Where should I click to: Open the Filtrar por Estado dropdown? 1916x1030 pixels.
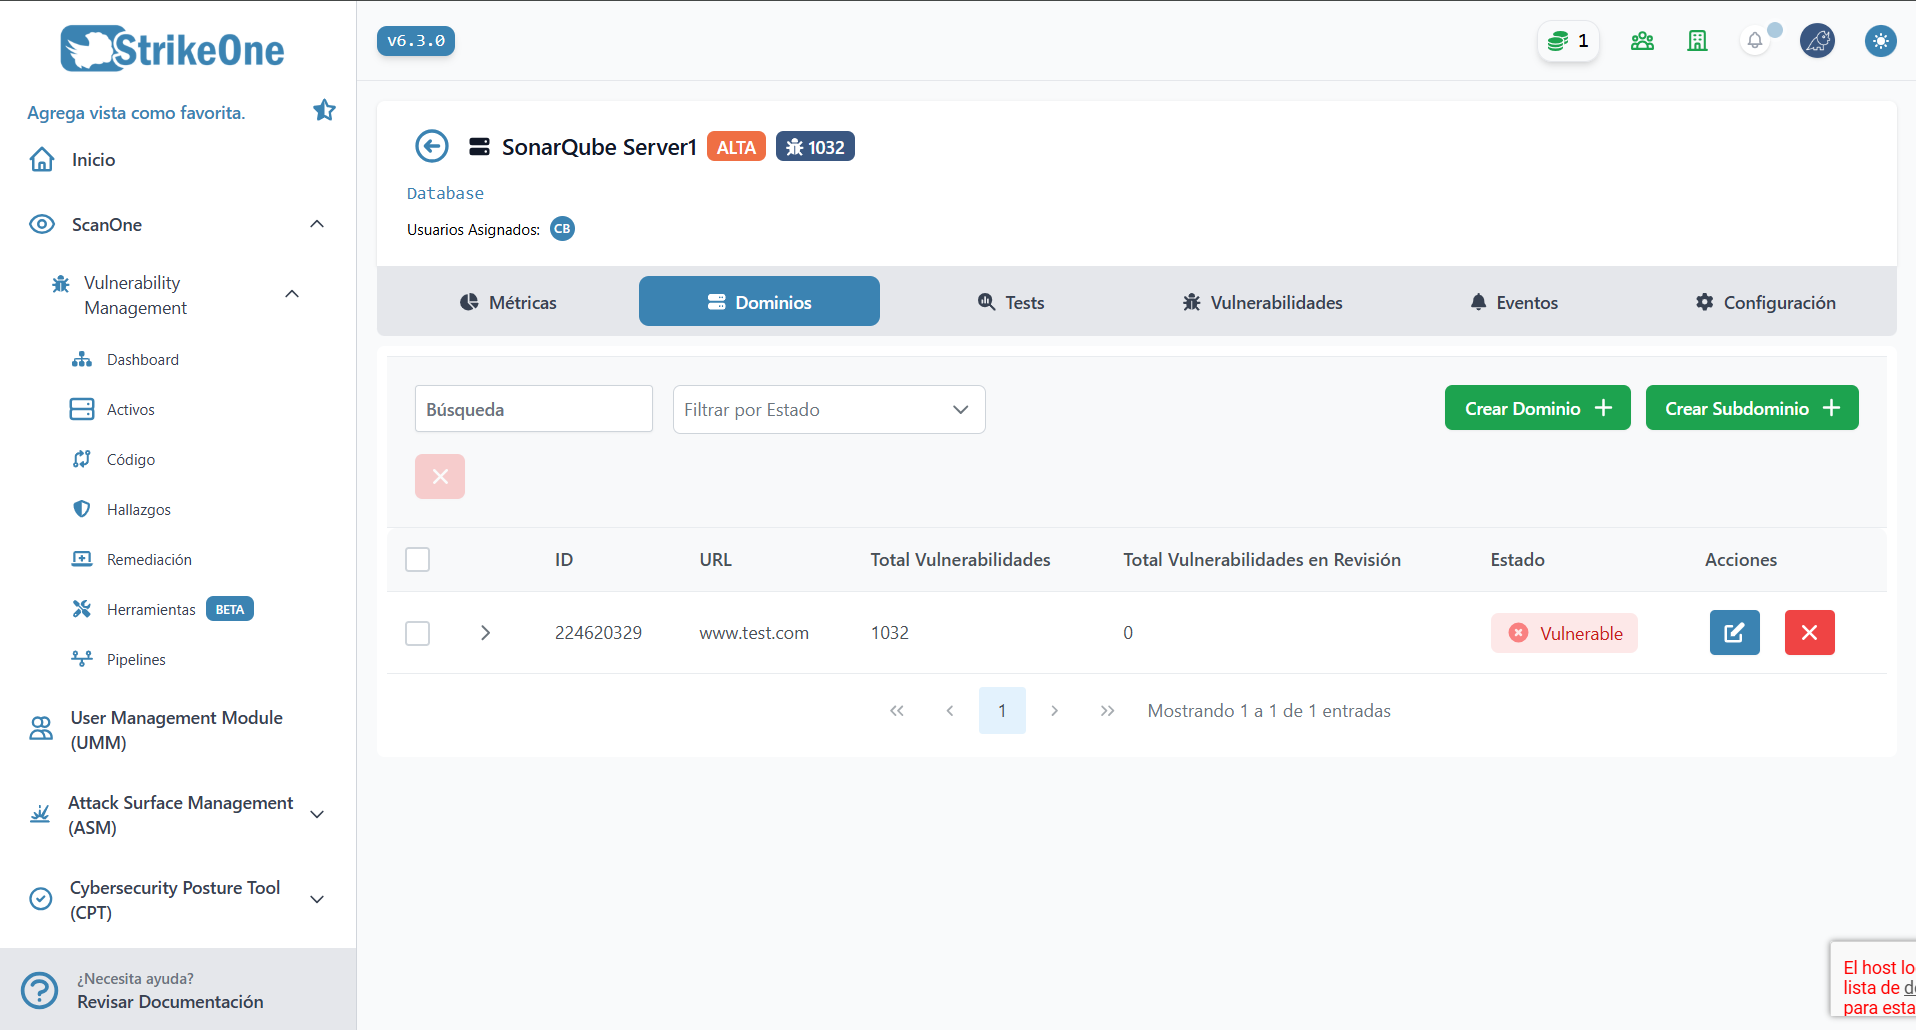click(x=828, y=409)
